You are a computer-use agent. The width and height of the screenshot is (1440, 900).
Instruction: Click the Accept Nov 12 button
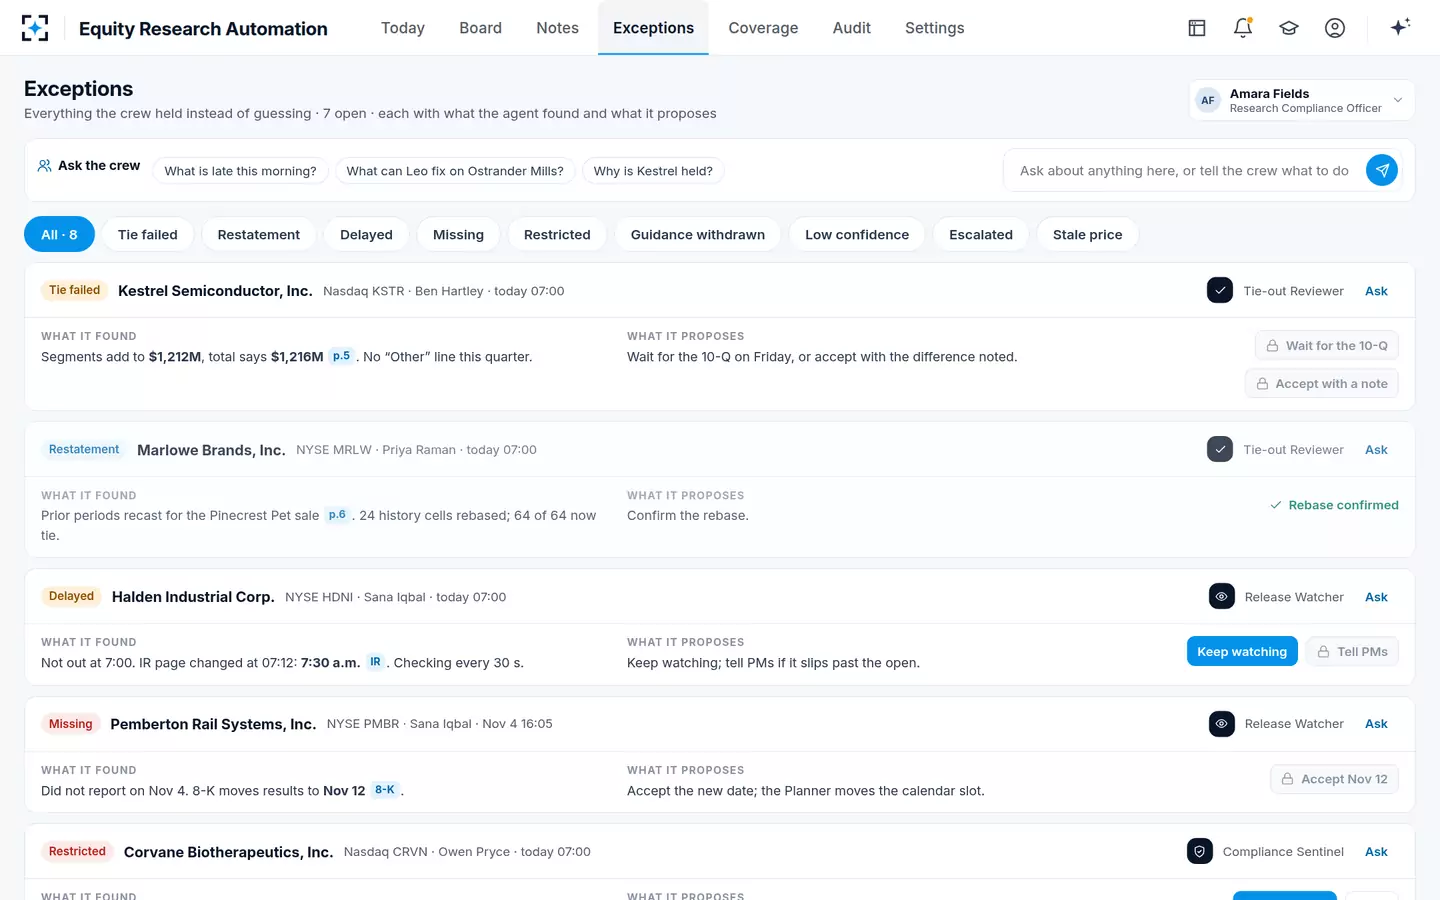(1334, 779)
